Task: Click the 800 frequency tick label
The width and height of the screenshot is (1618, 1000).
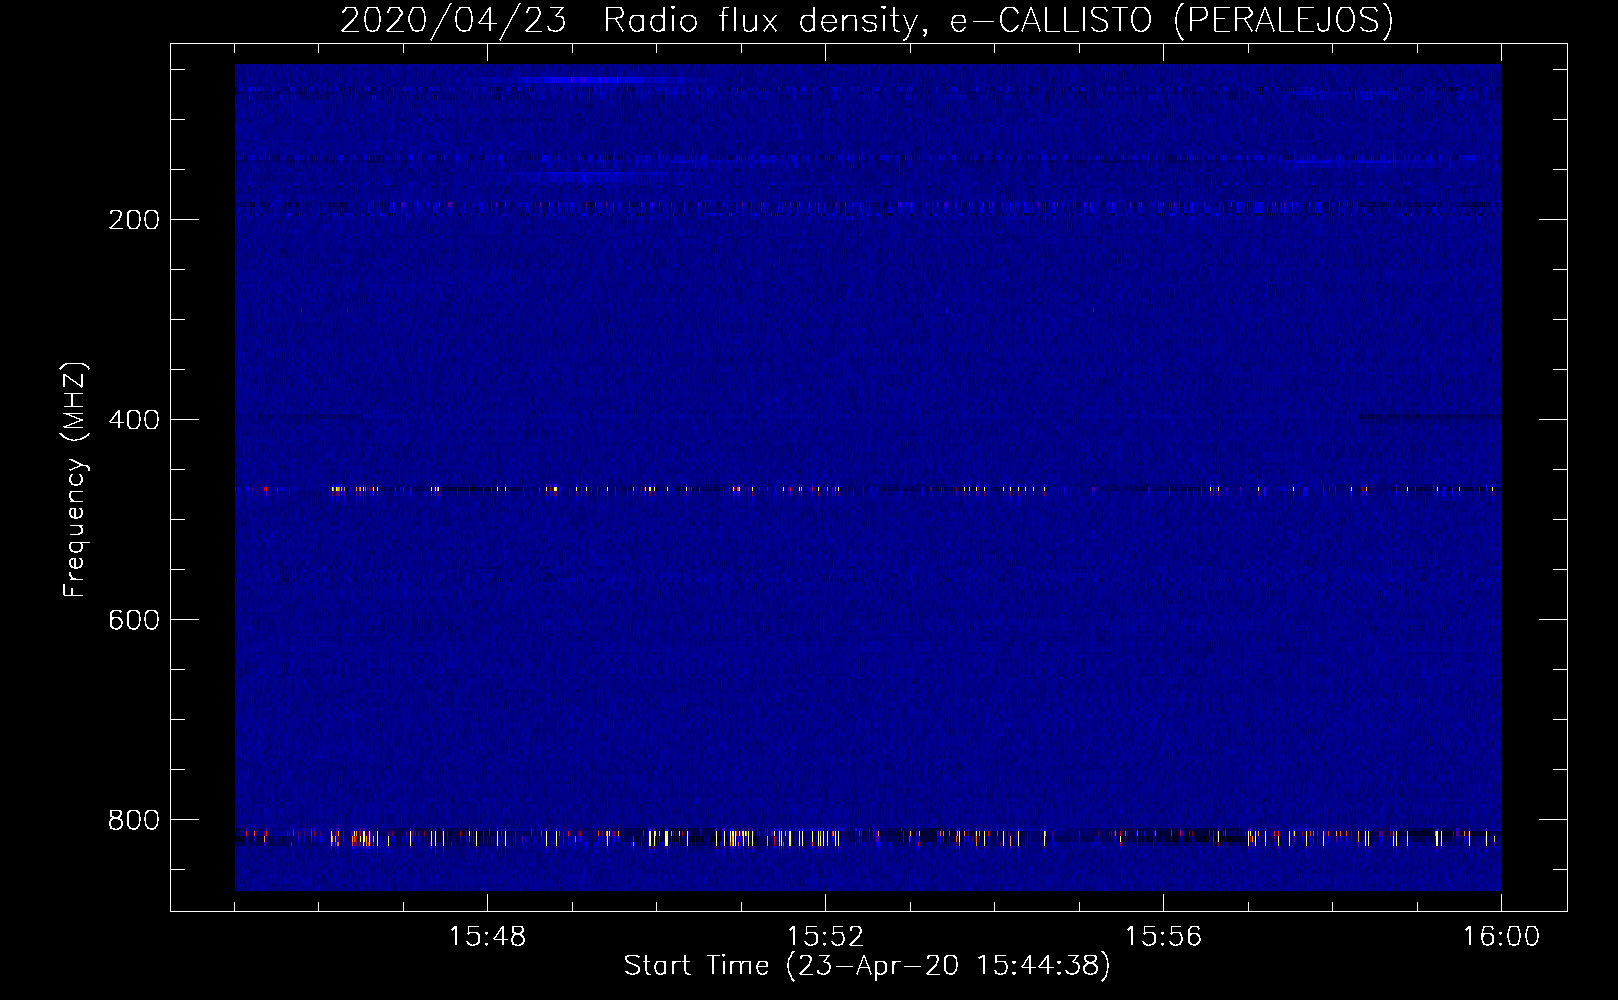Action: (134, 820)
